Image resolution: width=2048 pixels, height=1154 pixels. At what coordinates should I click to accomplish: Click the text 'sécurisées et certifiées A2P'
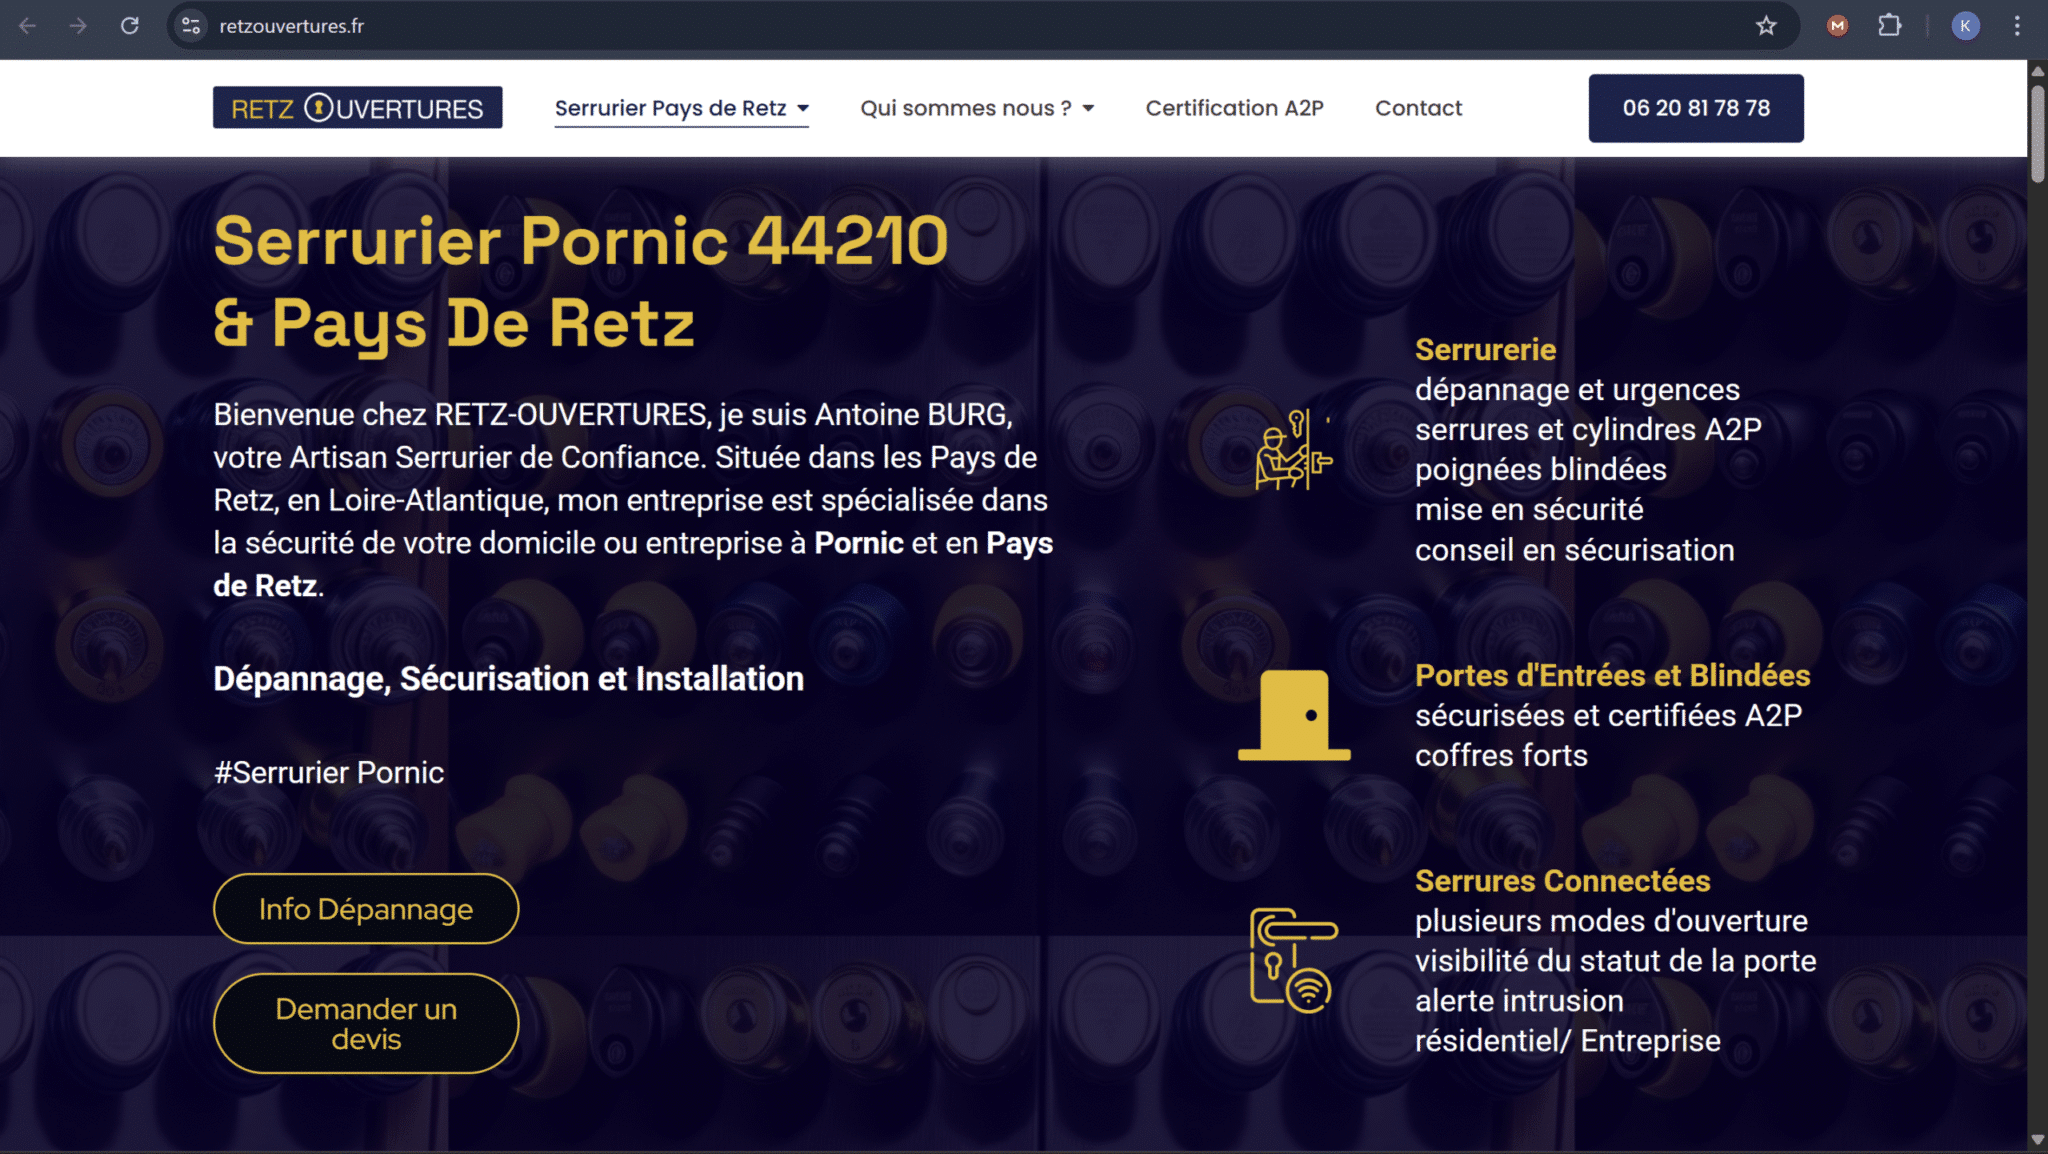1608,715
